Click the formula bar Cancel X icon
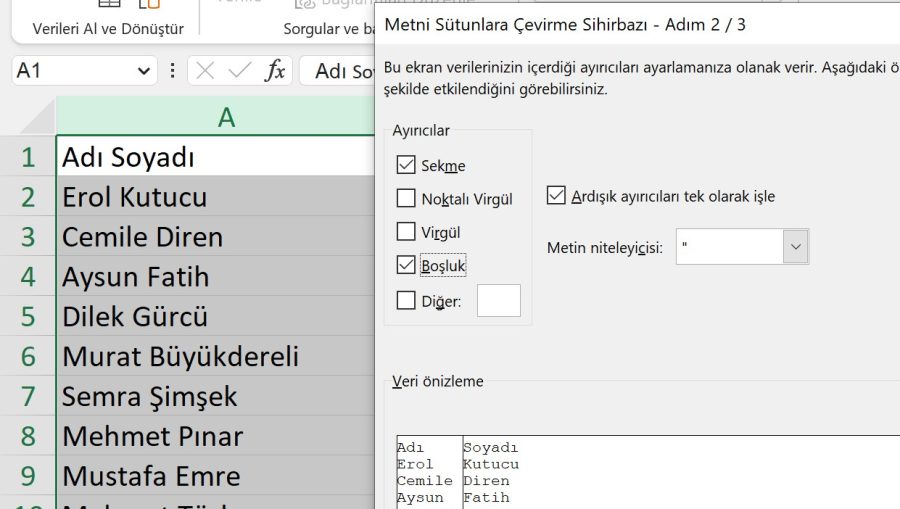 205,71
